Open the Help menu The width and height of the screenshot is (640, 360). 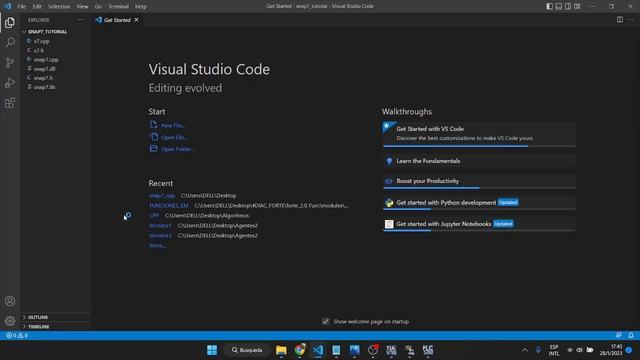[x=140, y=6]
